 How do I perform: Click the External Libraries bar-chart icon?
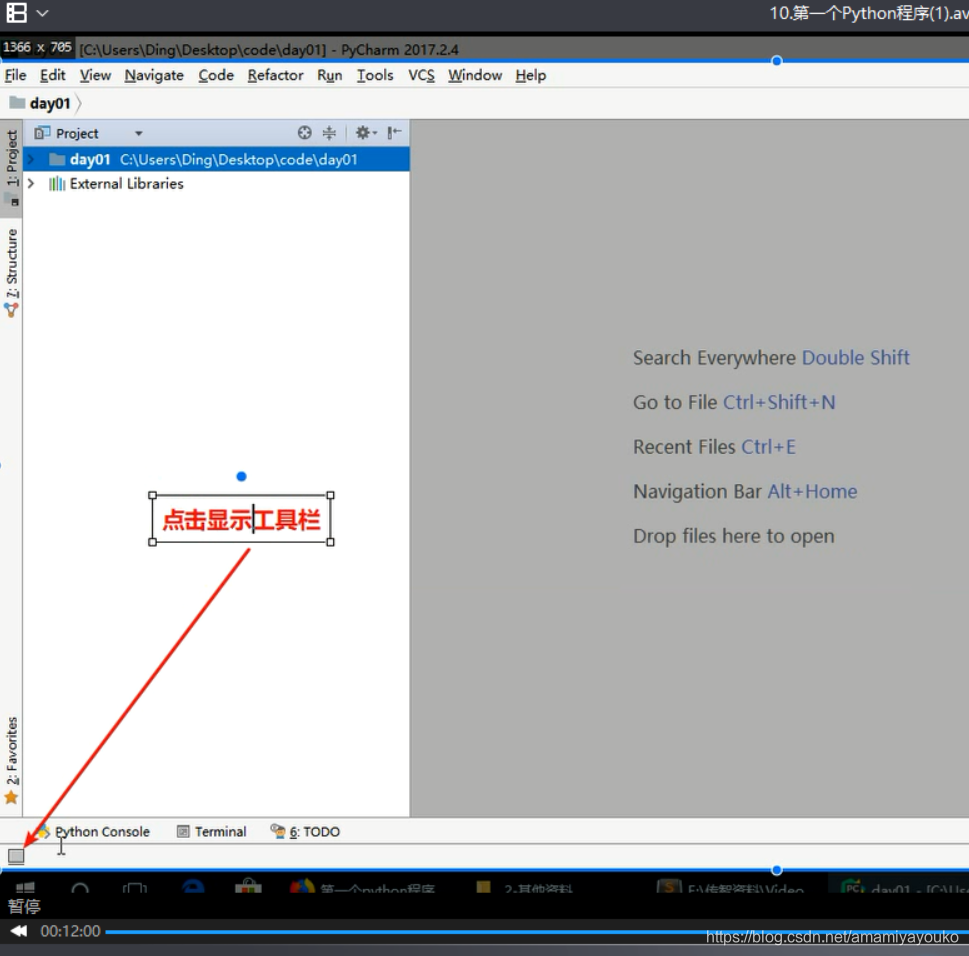coord(57,184)
